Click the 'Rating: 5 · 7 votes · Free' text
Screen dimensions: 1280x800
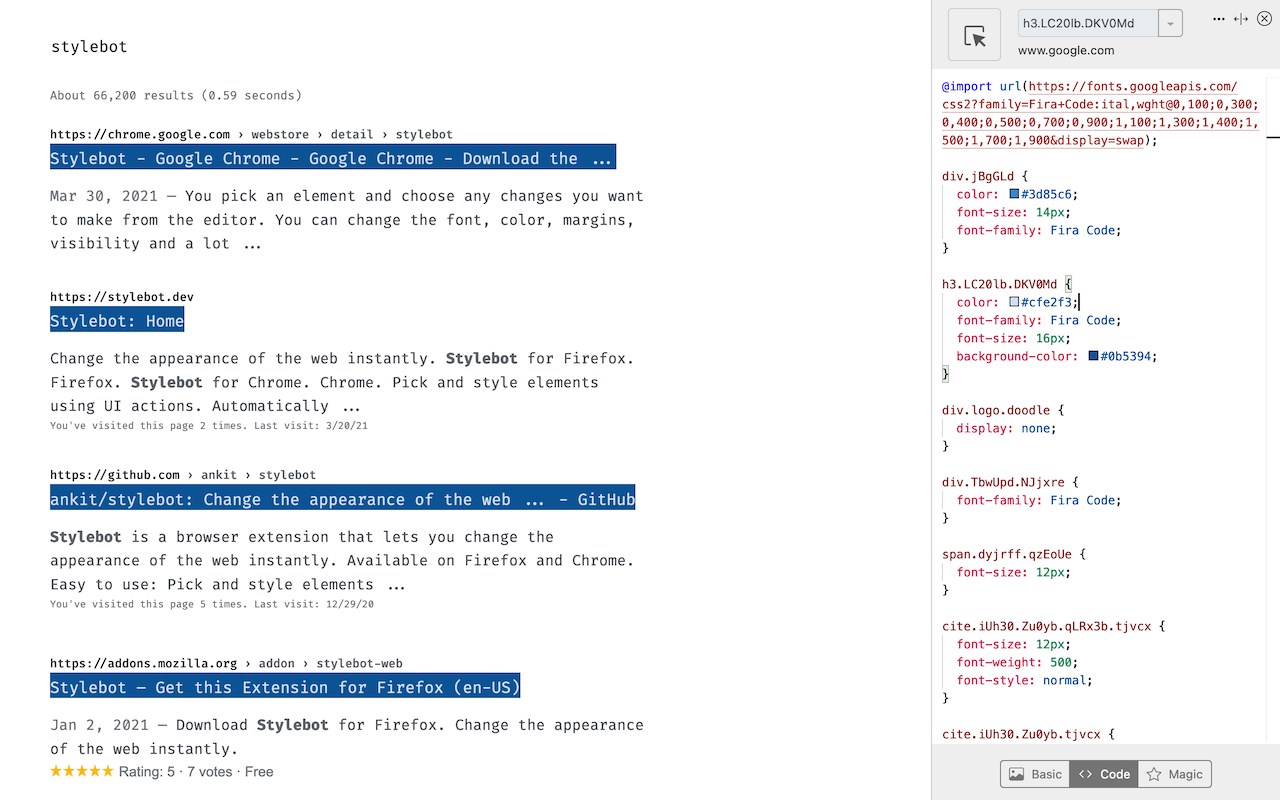tap(196, 772)
